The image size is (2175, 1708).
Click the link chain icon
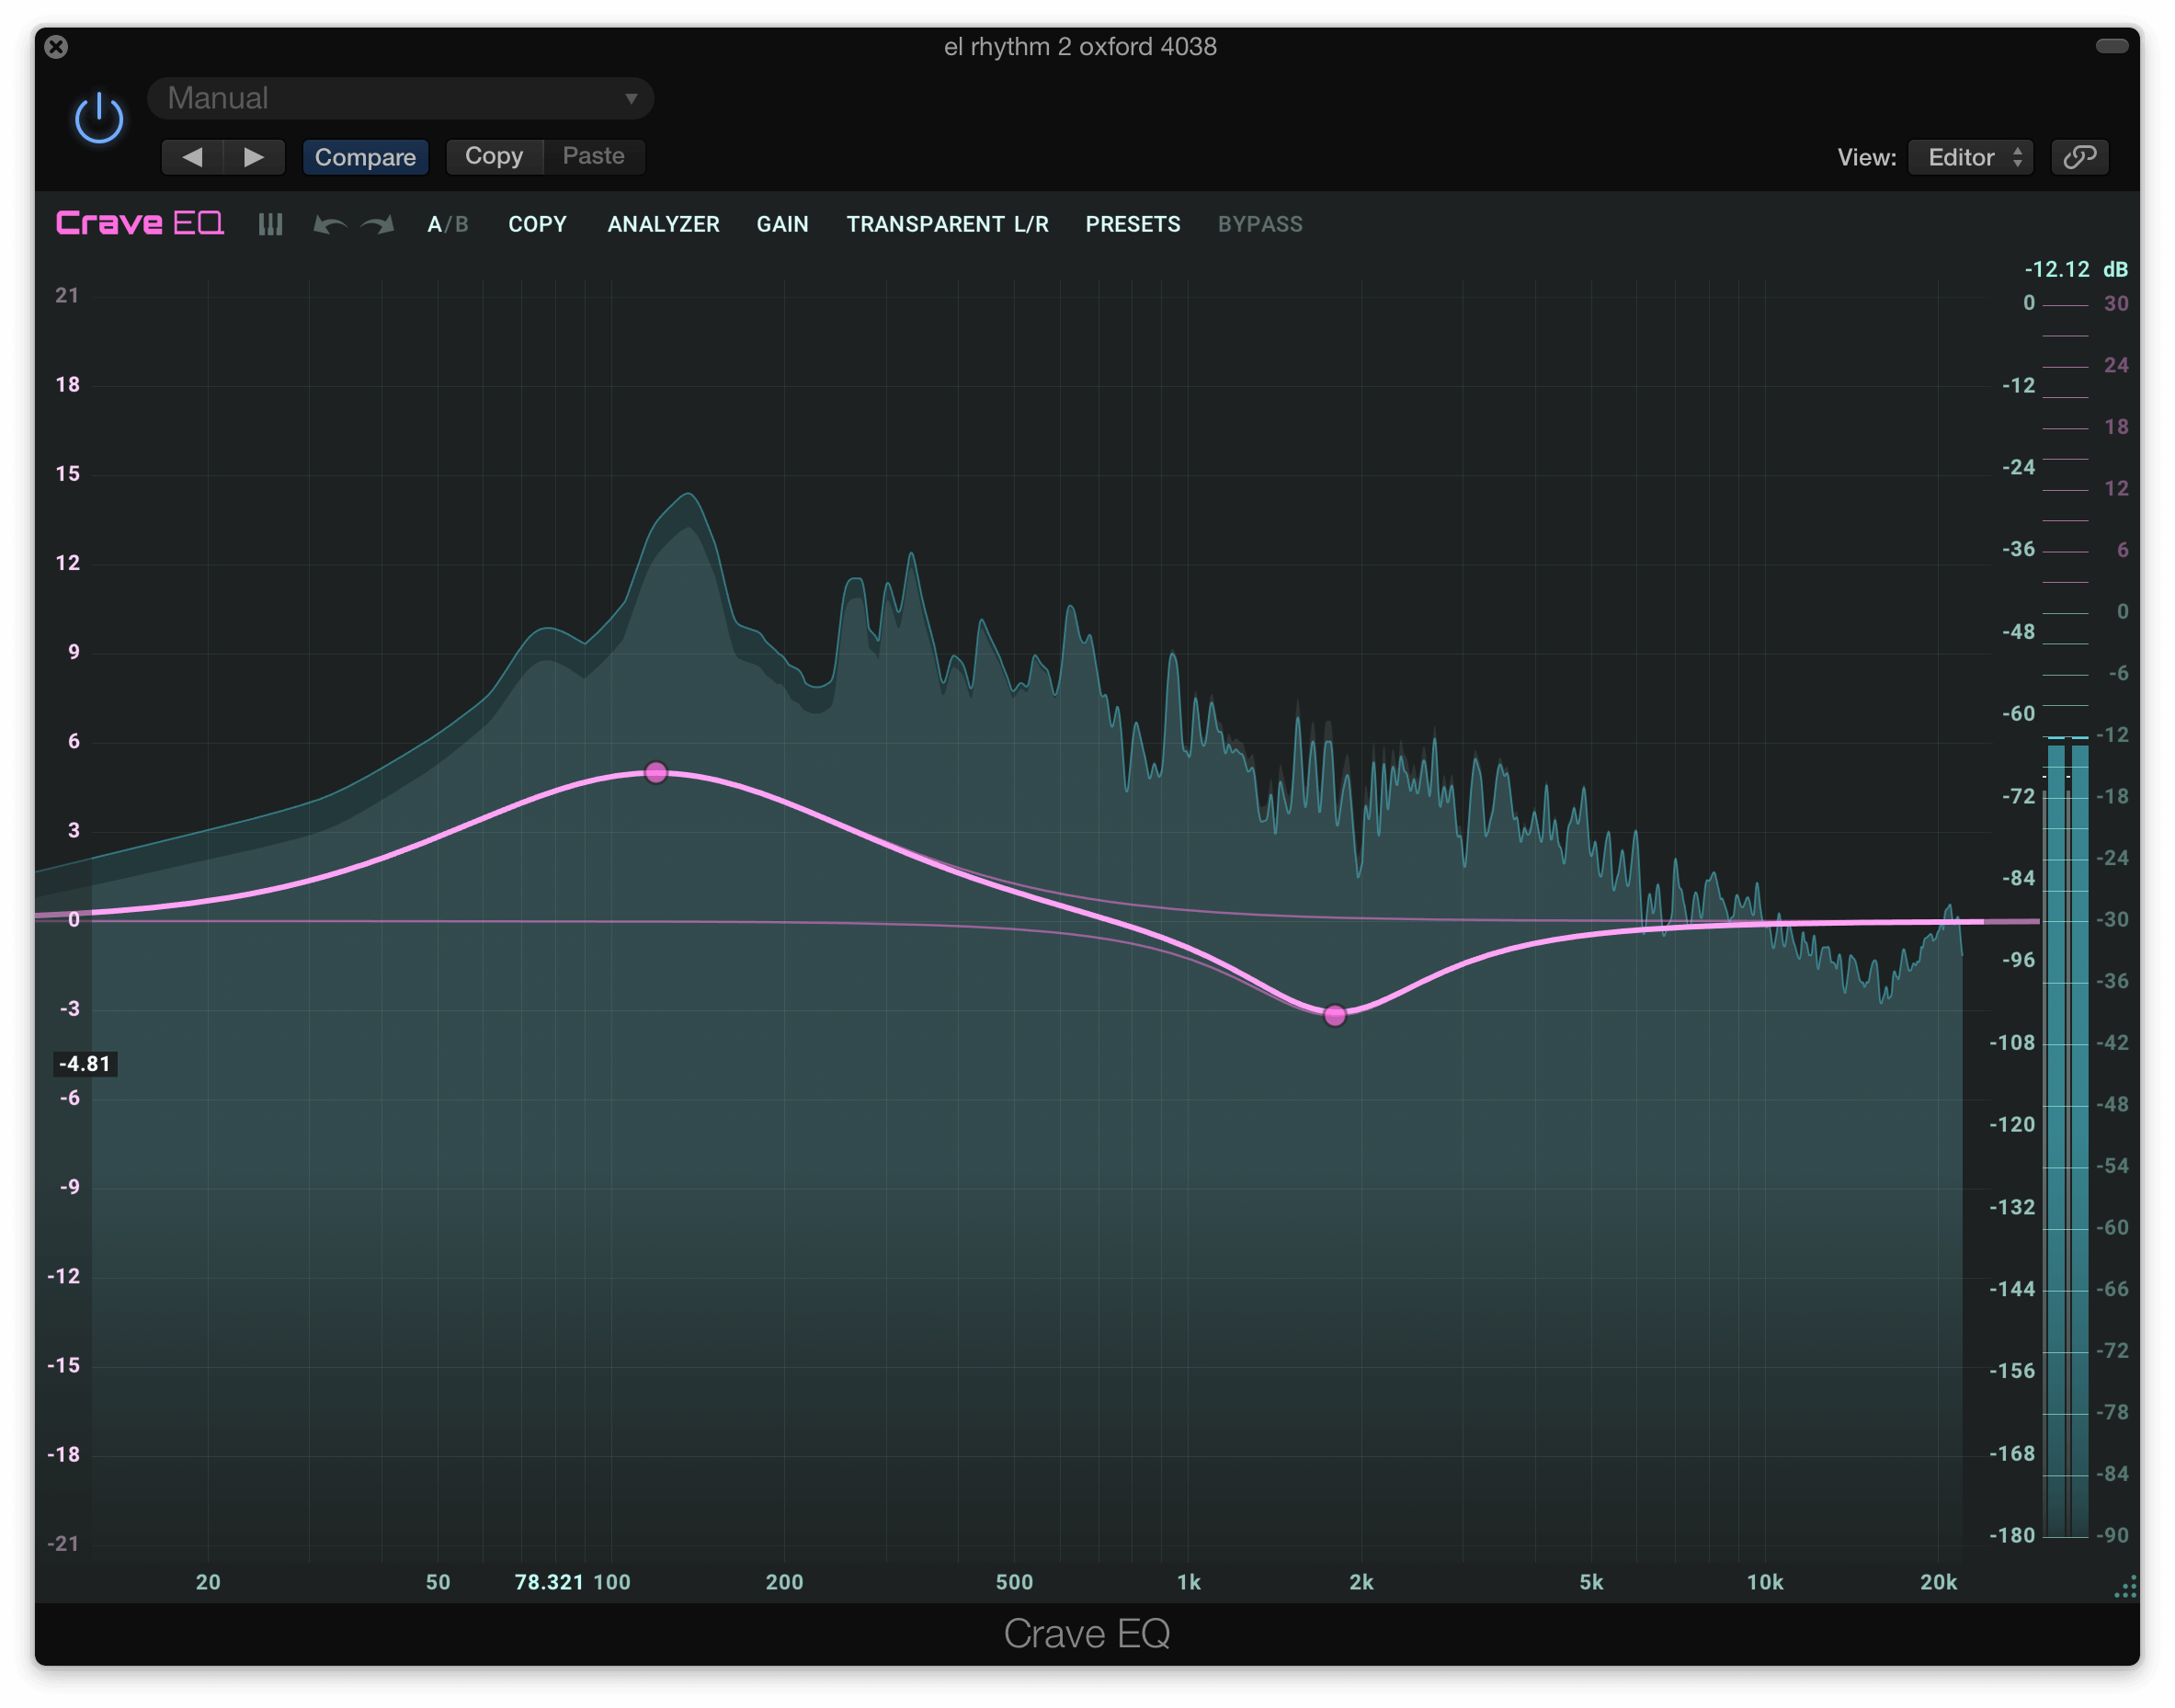pos(2080,157)
